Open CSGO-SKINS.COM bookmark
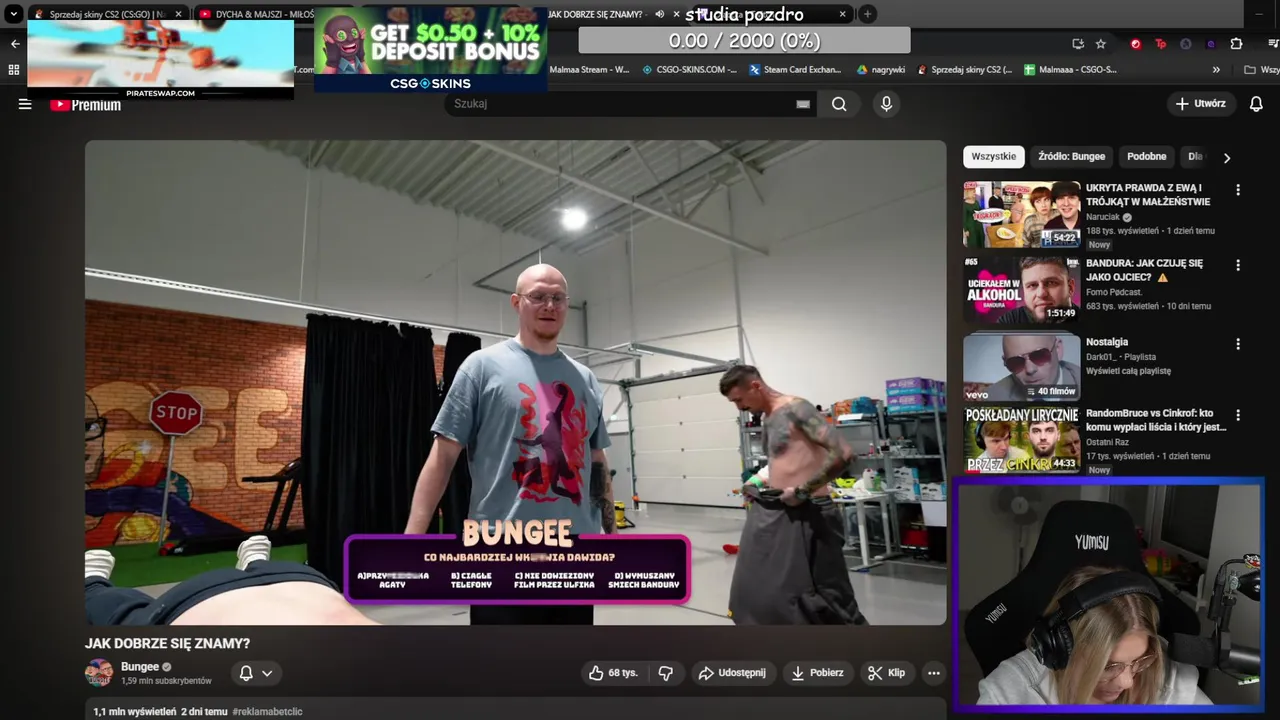This screenshot has width=1280, height=720. pos(689,70)
